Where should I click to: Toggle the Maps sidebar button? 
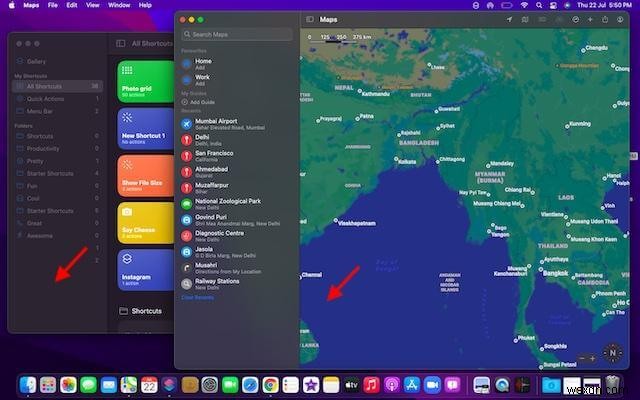(310, 19)
